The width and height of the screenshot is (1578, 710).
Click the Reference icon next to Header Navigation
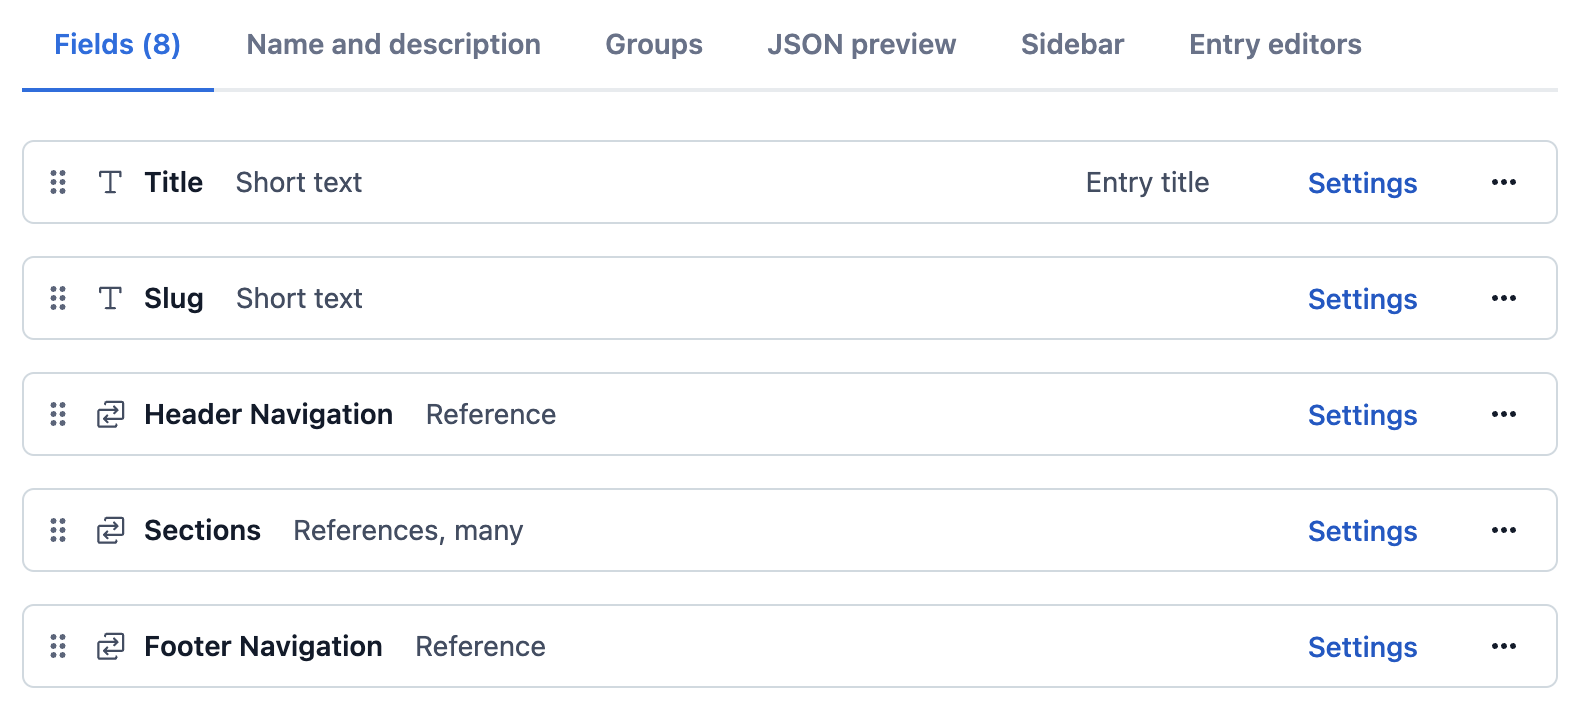point(110,414)
